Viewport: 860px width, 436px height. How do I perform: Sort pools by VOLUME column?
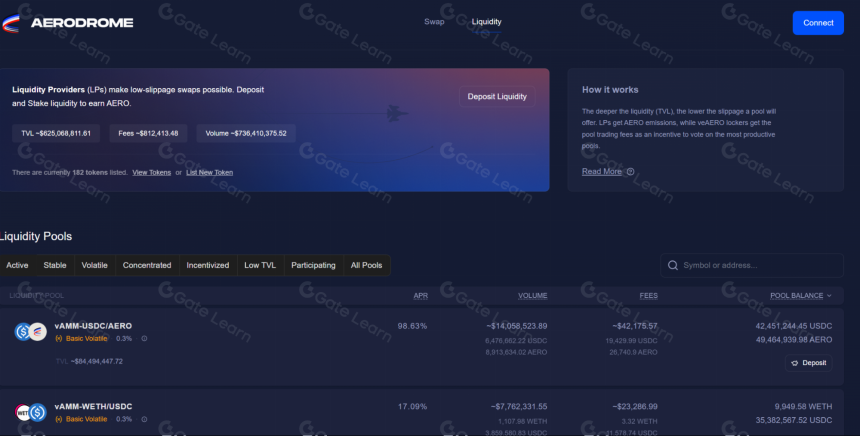533,296
